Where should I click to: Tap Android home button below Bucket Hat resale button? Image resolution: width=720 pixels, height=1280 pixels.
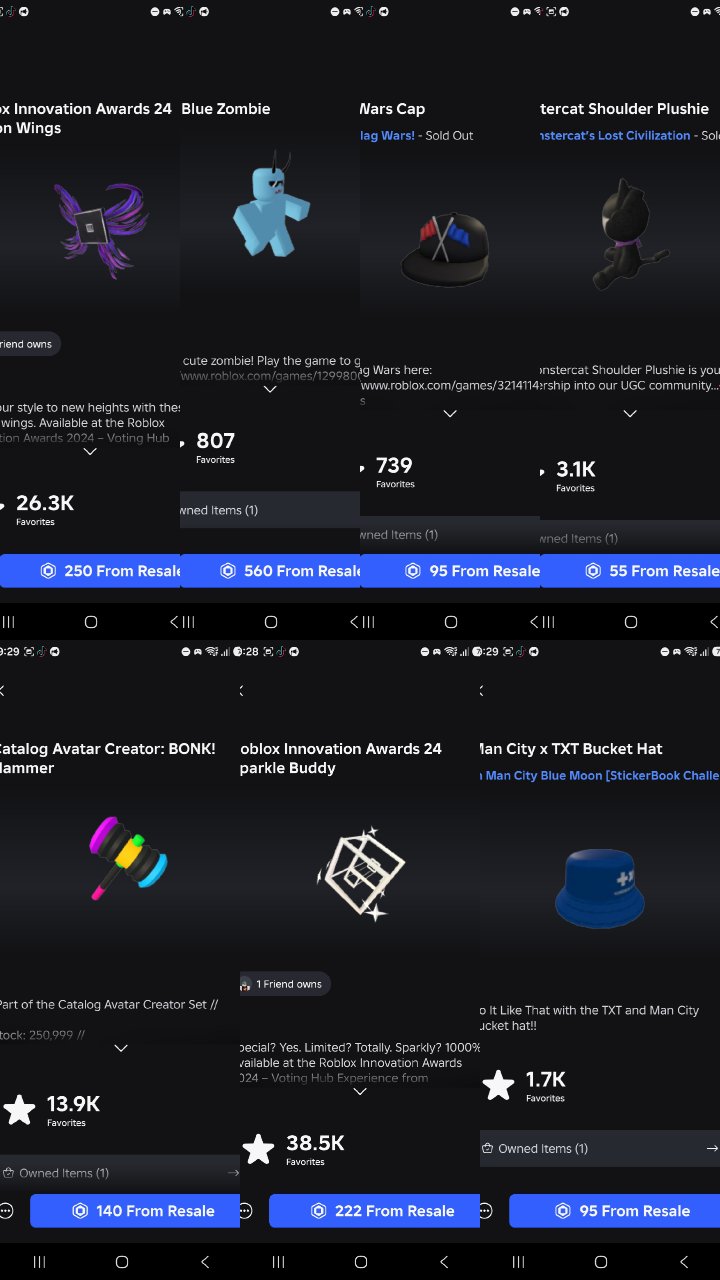tap(601, 1262)
